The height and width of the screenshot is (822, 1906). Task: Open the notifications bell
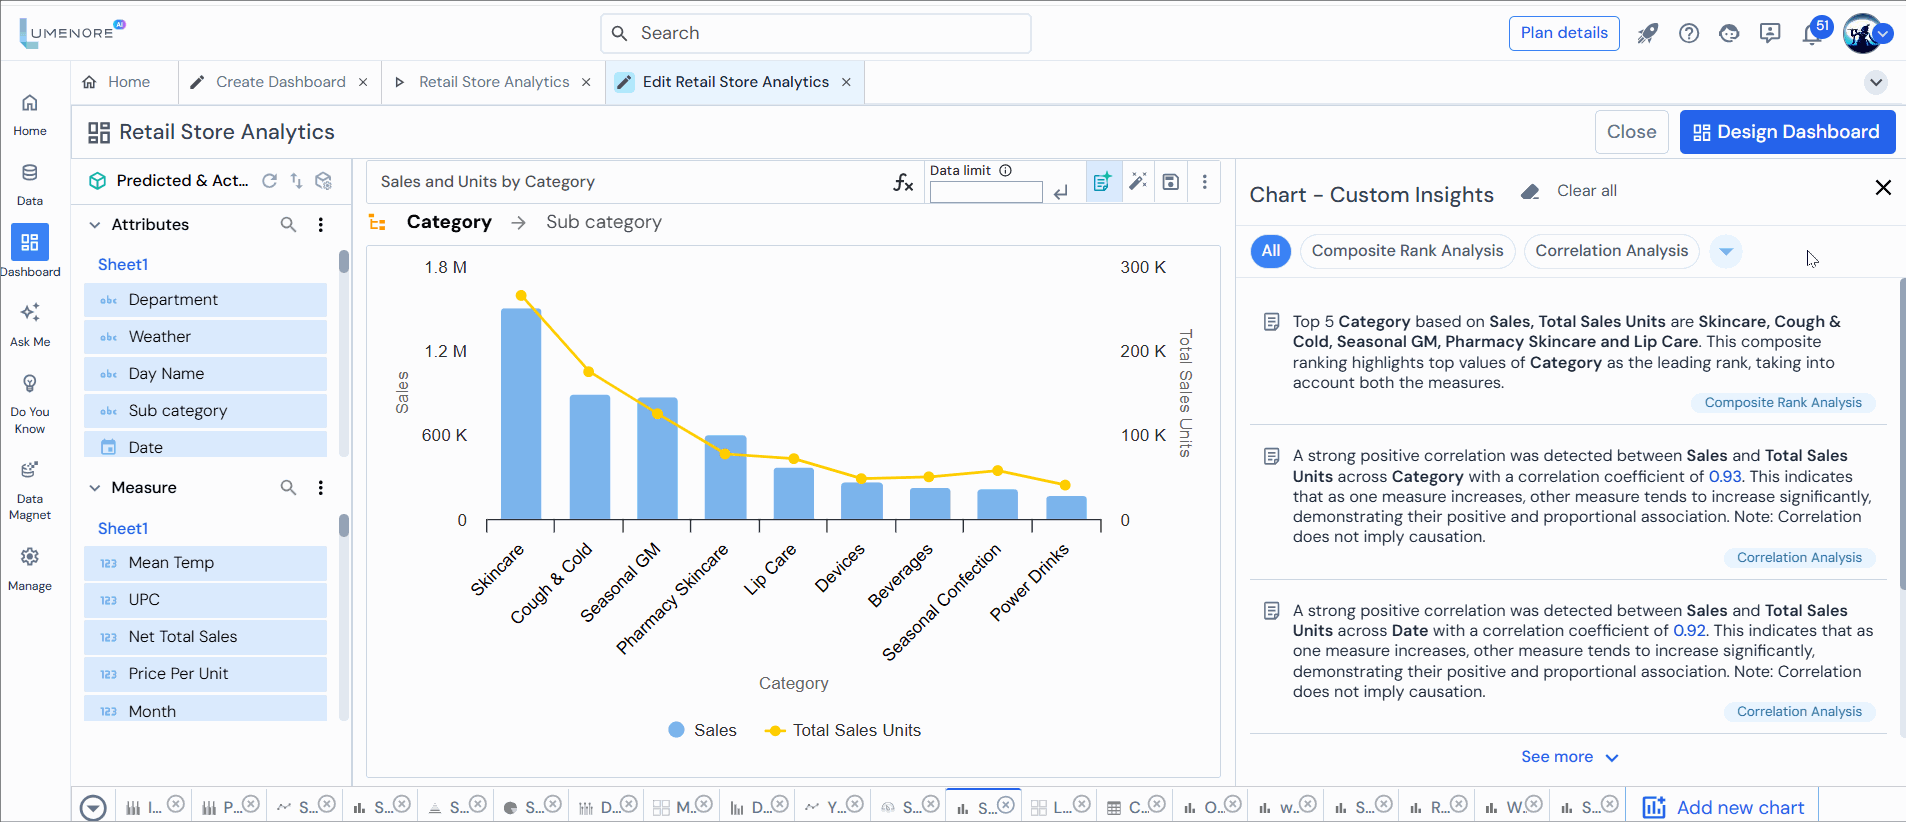tap(1812, 34)
